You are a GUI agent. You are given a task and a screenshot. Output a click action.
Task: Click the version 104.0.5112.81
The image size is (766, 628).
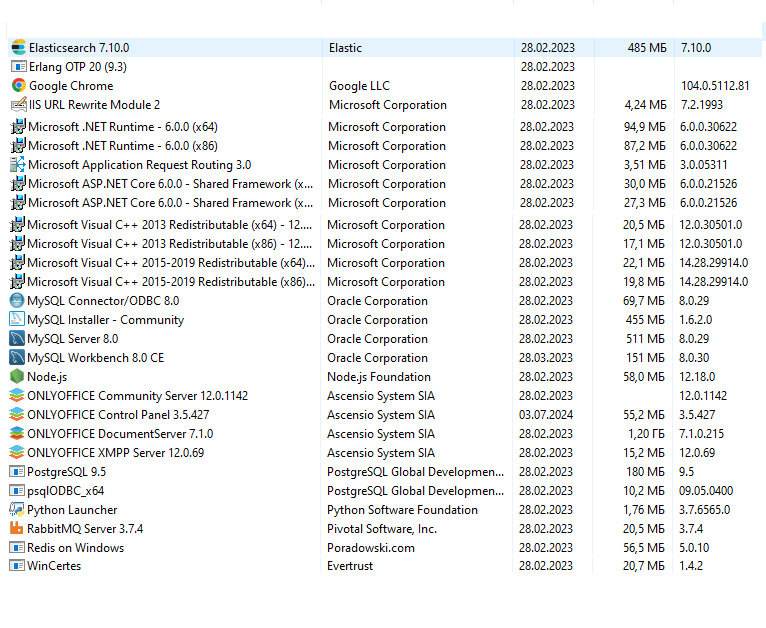click(715, 86)
